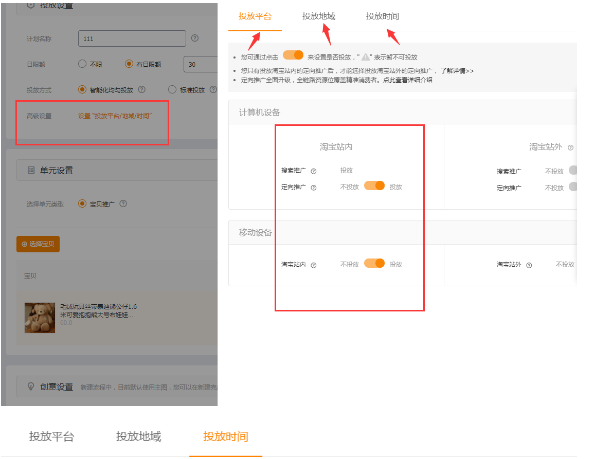Image resolution: width=590 pixels, height=459 pixels.
Task: Click help icon next to 智能化均匀投放
Action: point(141,90)
